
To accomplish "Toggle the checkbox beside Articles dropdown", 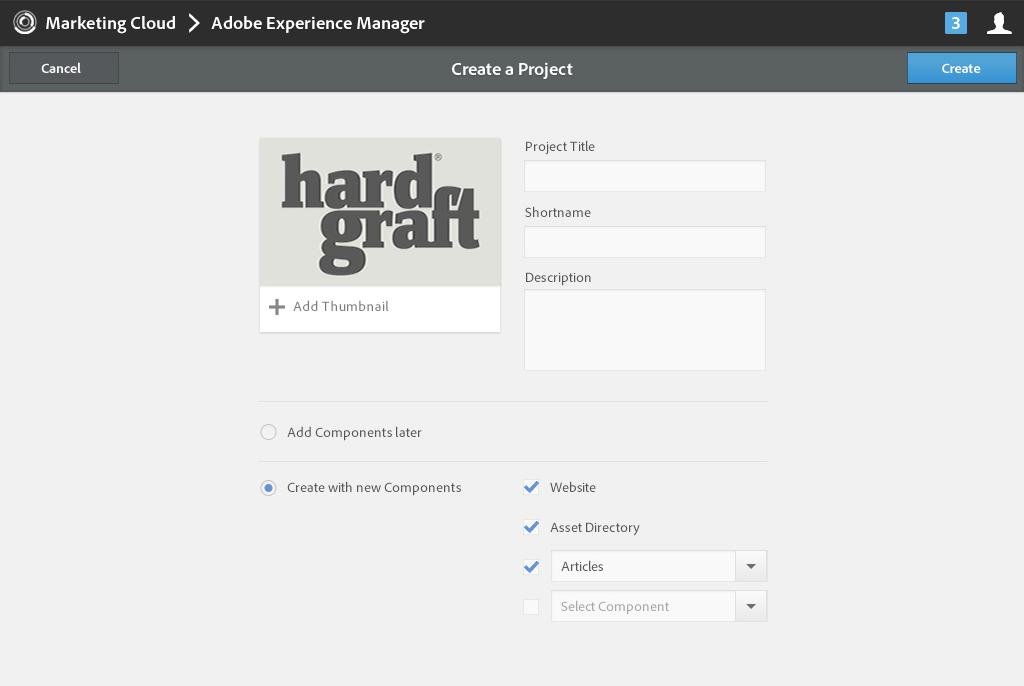I will (x=531, y=567).
